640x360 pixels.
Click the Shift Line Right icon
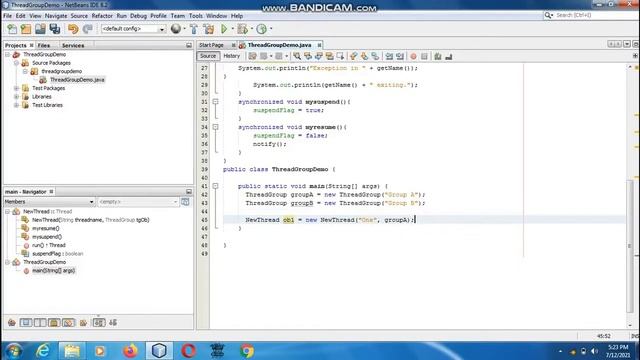pyautogui.click(x=400, y=56)
